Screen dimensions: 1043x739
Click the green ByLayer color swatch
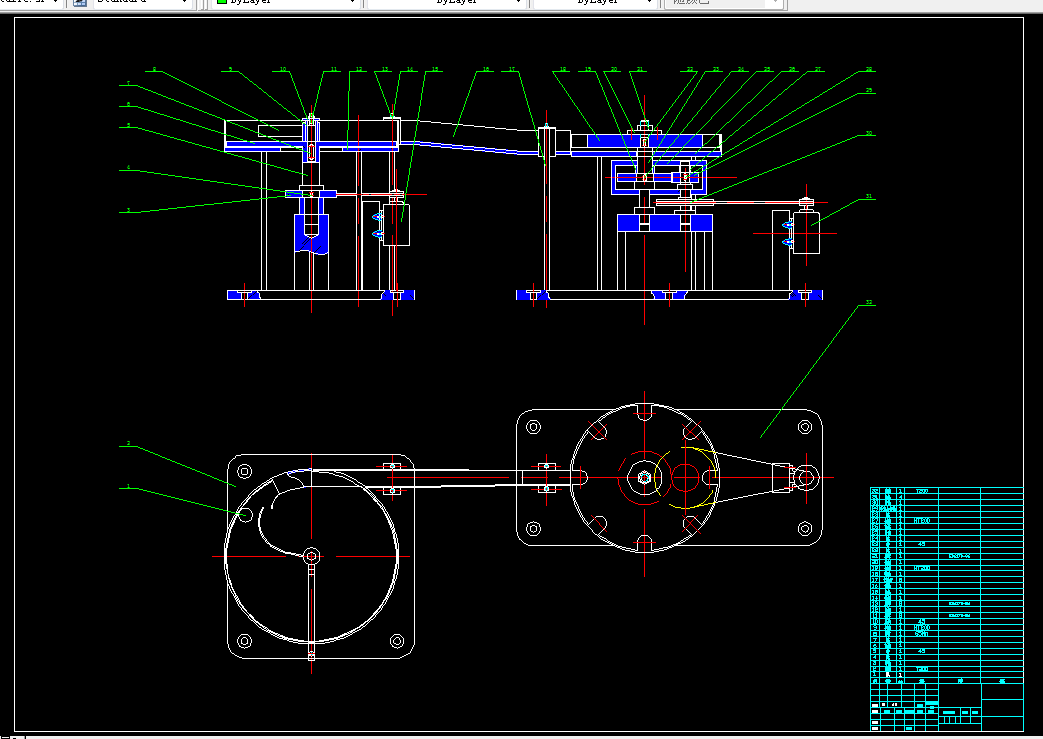tap(222, 2)
